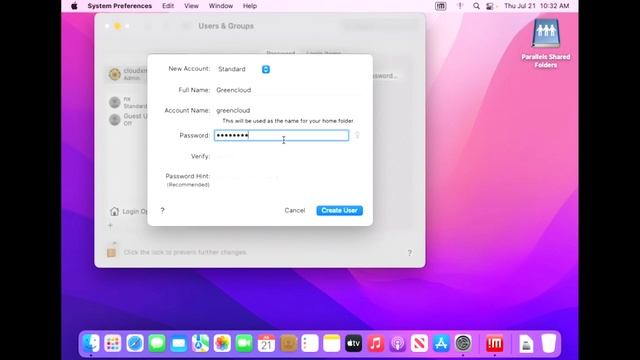Screen dimensions: 640x360
Task: Click the Verify password field
Action: [x=288, y=156]
